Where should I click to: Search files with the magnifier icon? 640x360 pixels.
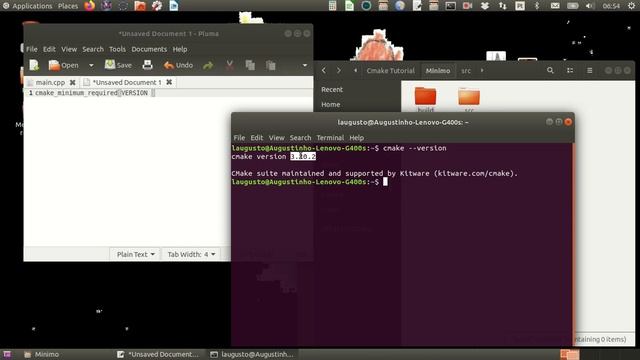(550, 70)
